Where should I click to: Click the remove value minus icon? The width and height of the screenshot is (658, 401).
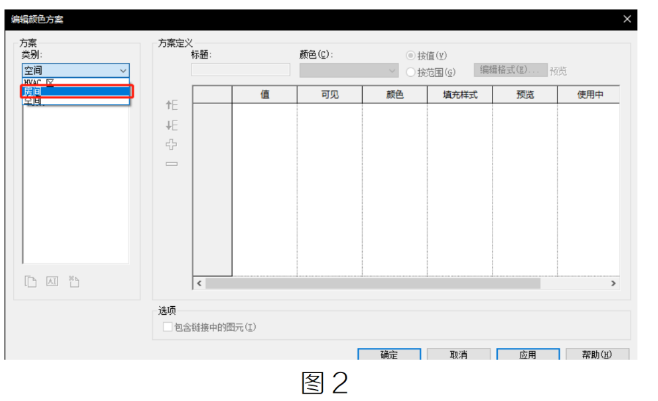[x=171, y=164]
